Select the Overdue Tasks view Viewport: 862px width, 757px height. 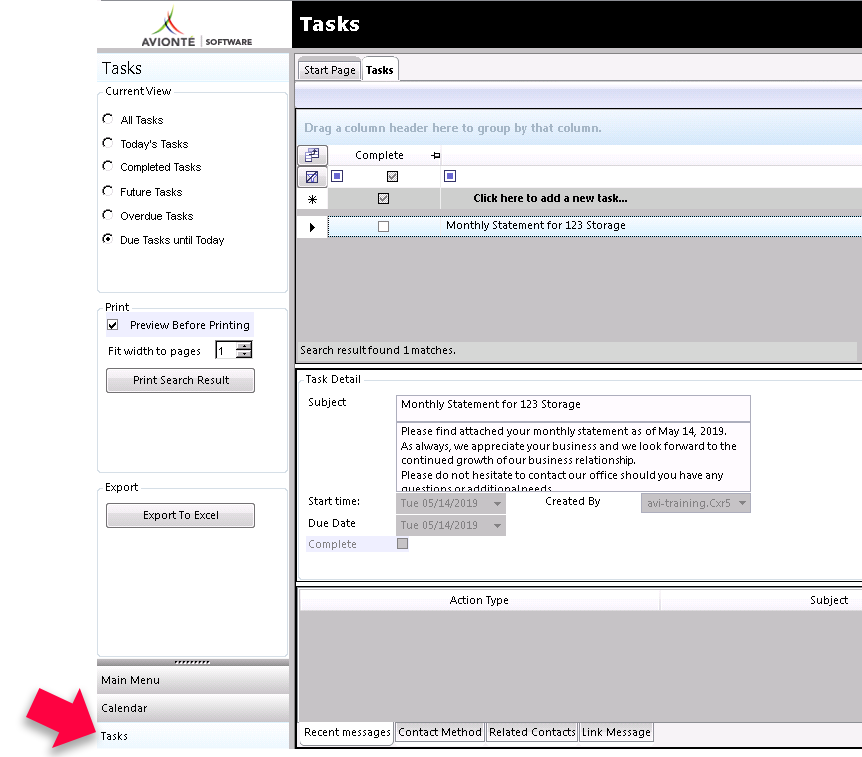tap(108, 215)
